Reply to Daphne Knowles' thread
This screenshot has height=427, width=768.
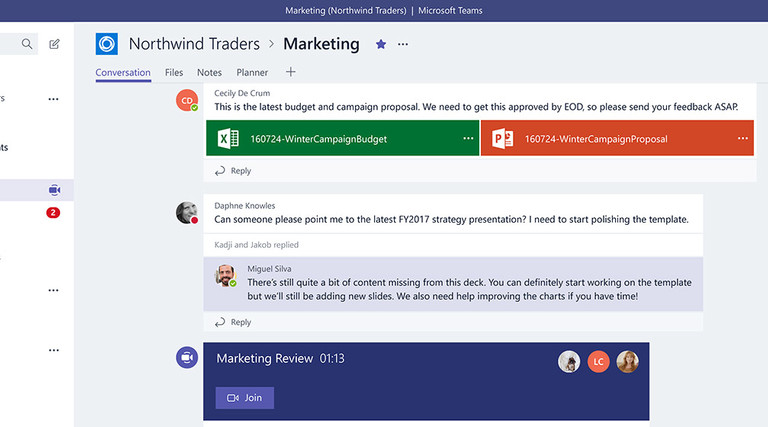tap(233, 322)
